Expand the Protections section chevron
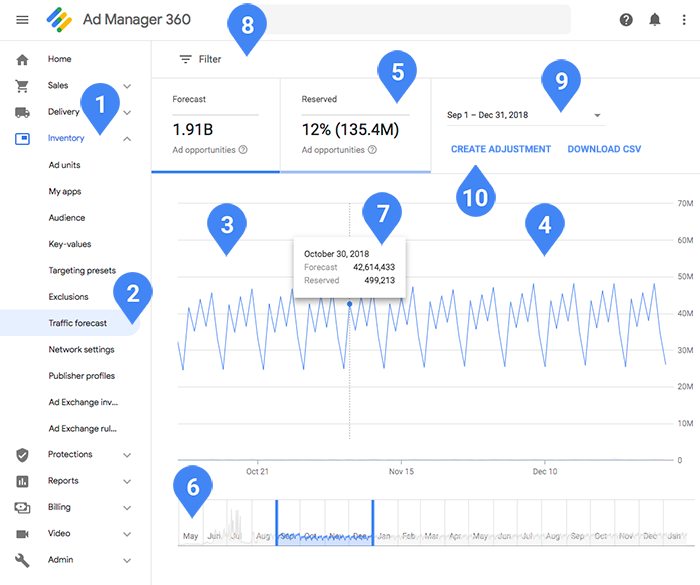700x585 pixels. [127, 455]
